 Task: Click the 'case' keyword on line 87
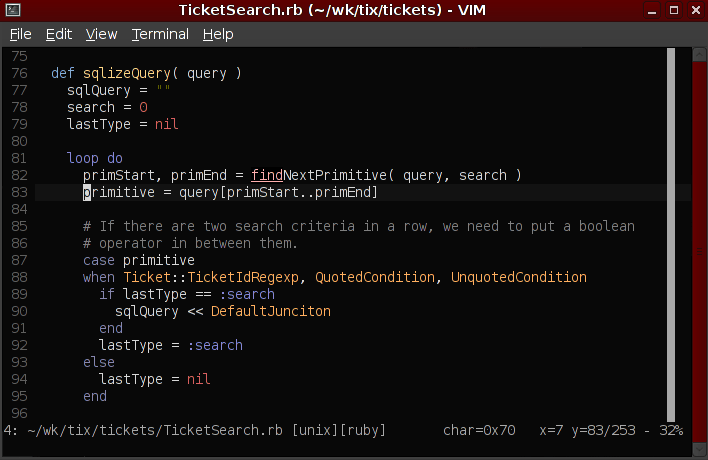(99, 260)
